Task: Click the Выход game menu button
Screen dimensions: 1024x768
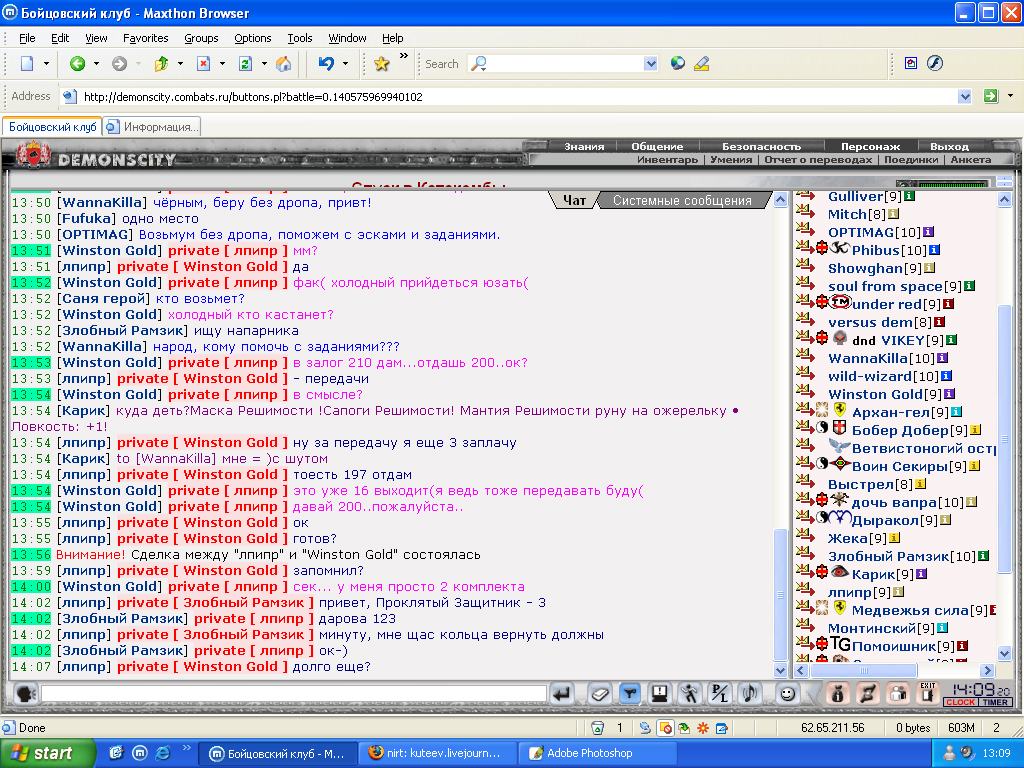Action: point(950,146)
